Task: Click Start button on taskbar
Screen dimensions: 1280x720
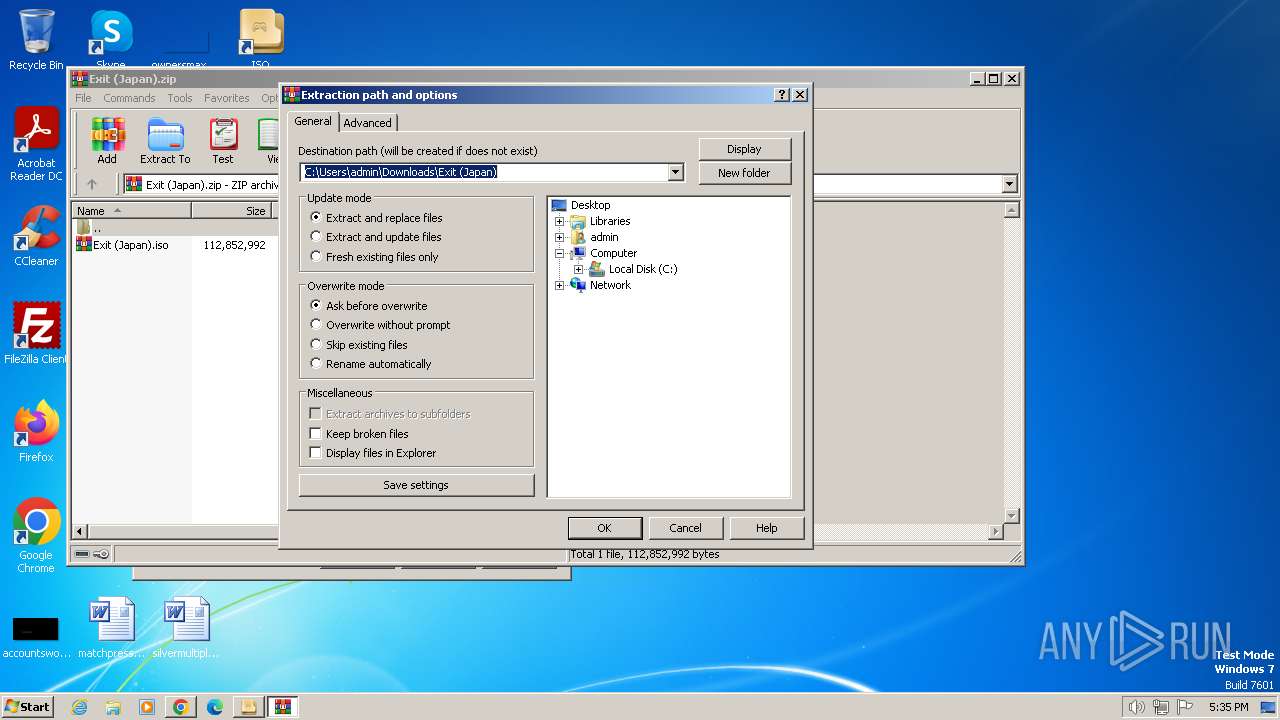Action: pyautogui.click(x=27, y=707)
